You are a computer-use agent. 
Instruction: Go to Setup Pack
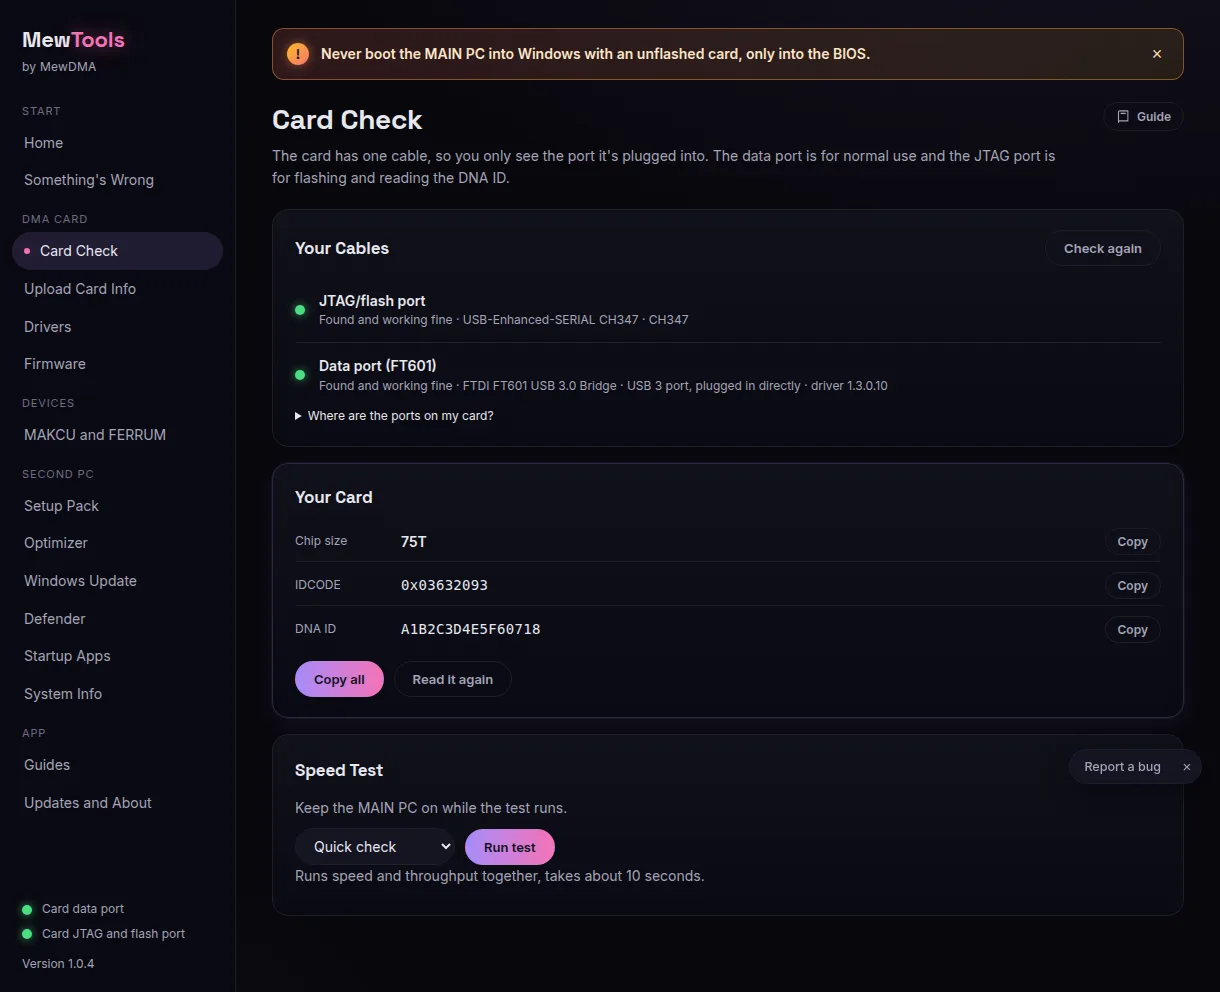[x=117, y=506]
